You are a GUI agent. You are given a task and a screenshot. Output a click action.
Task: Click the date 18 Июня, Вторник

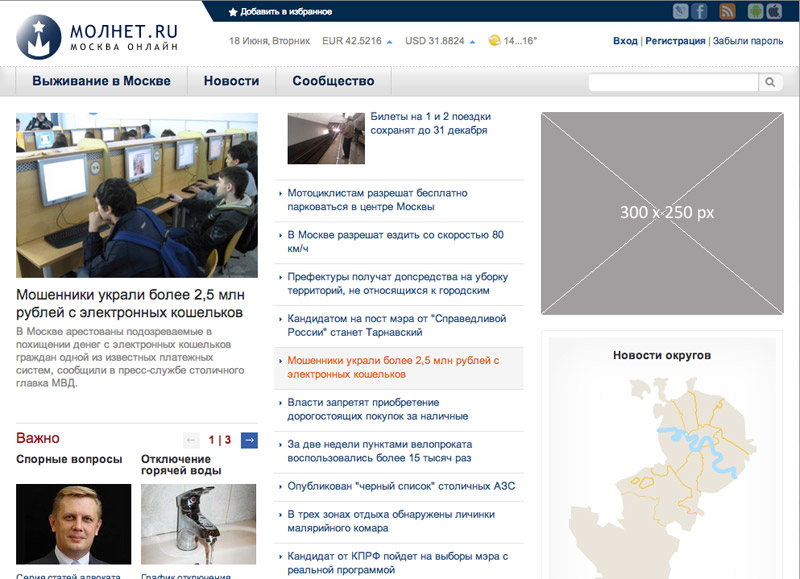click(x=269, y=41)
